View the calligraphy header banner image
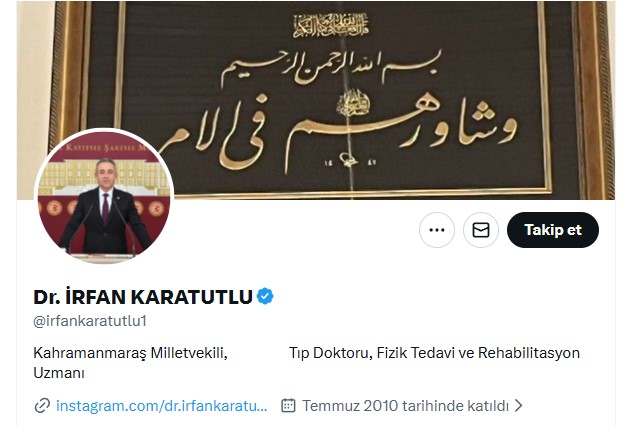 (316, 100)
